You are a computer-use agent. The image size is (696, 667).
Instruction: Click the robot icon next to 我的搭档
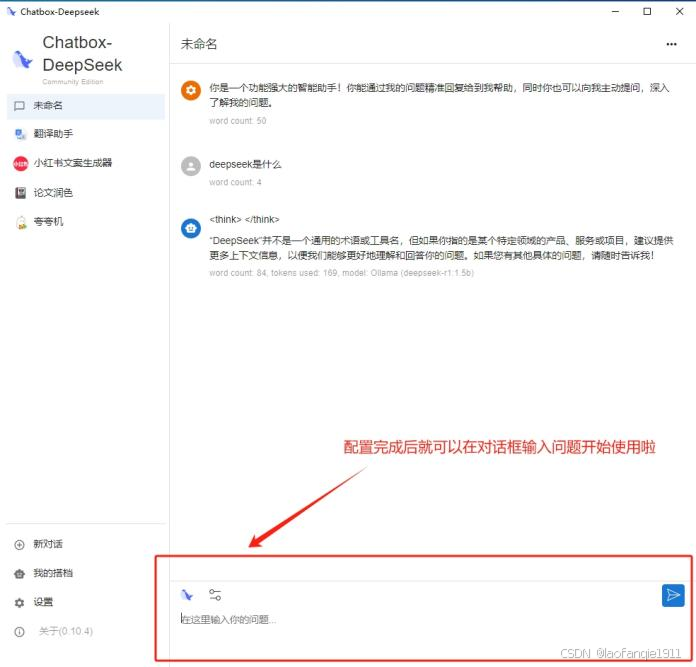click(x=20, y=574)
